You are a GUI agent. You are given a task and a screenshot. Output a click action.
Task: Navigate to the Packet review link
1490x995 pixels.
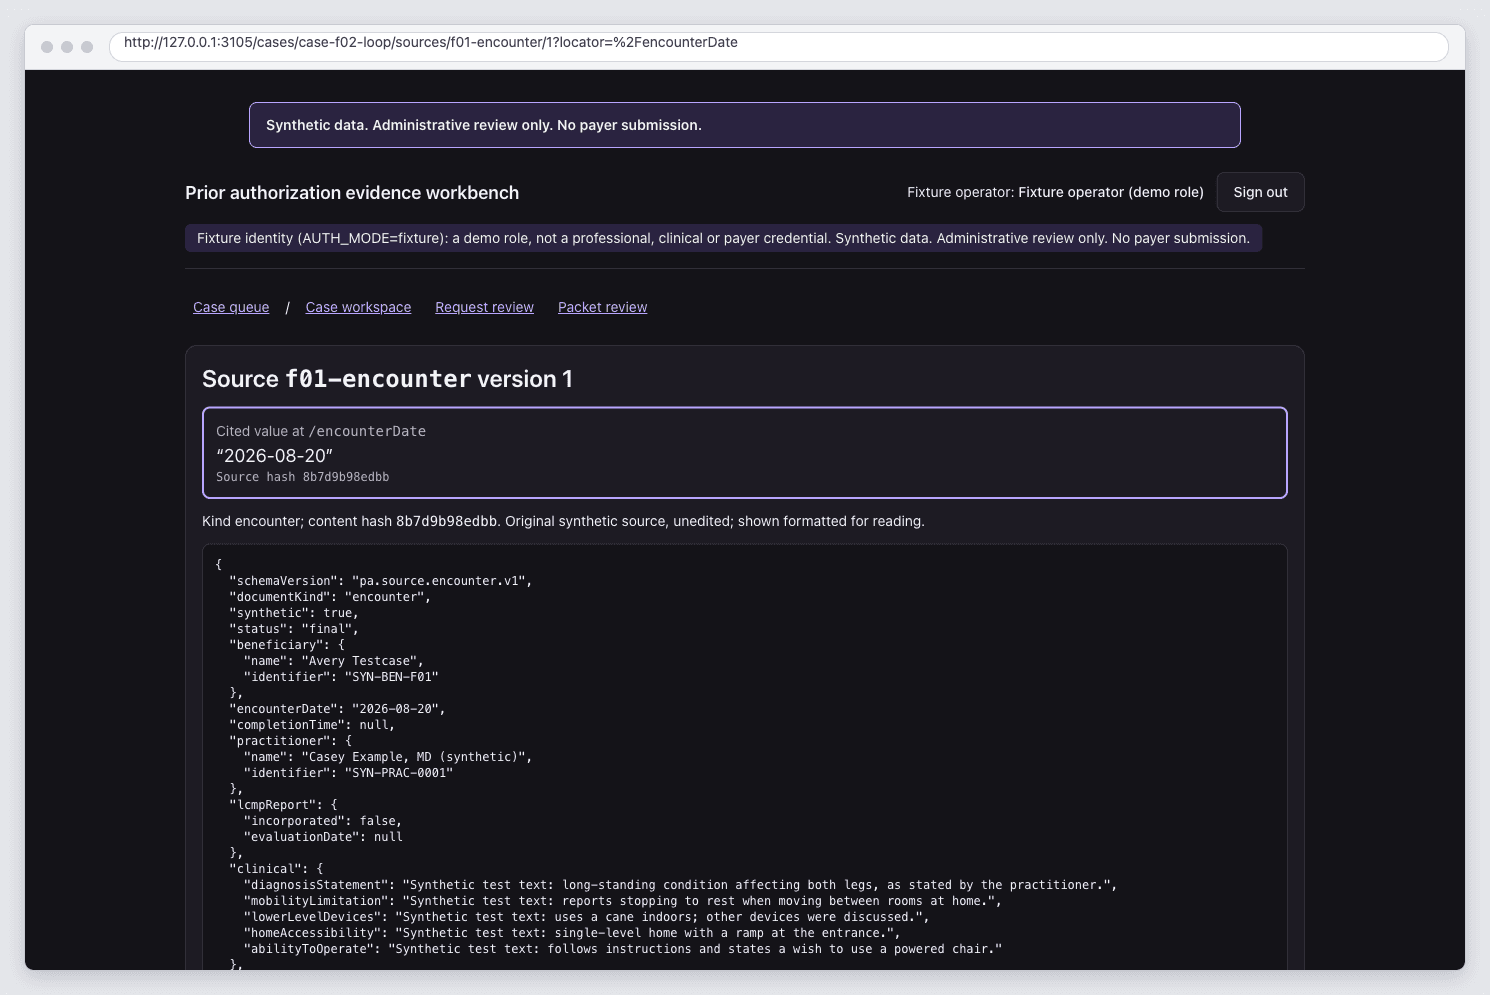[602, 307]
